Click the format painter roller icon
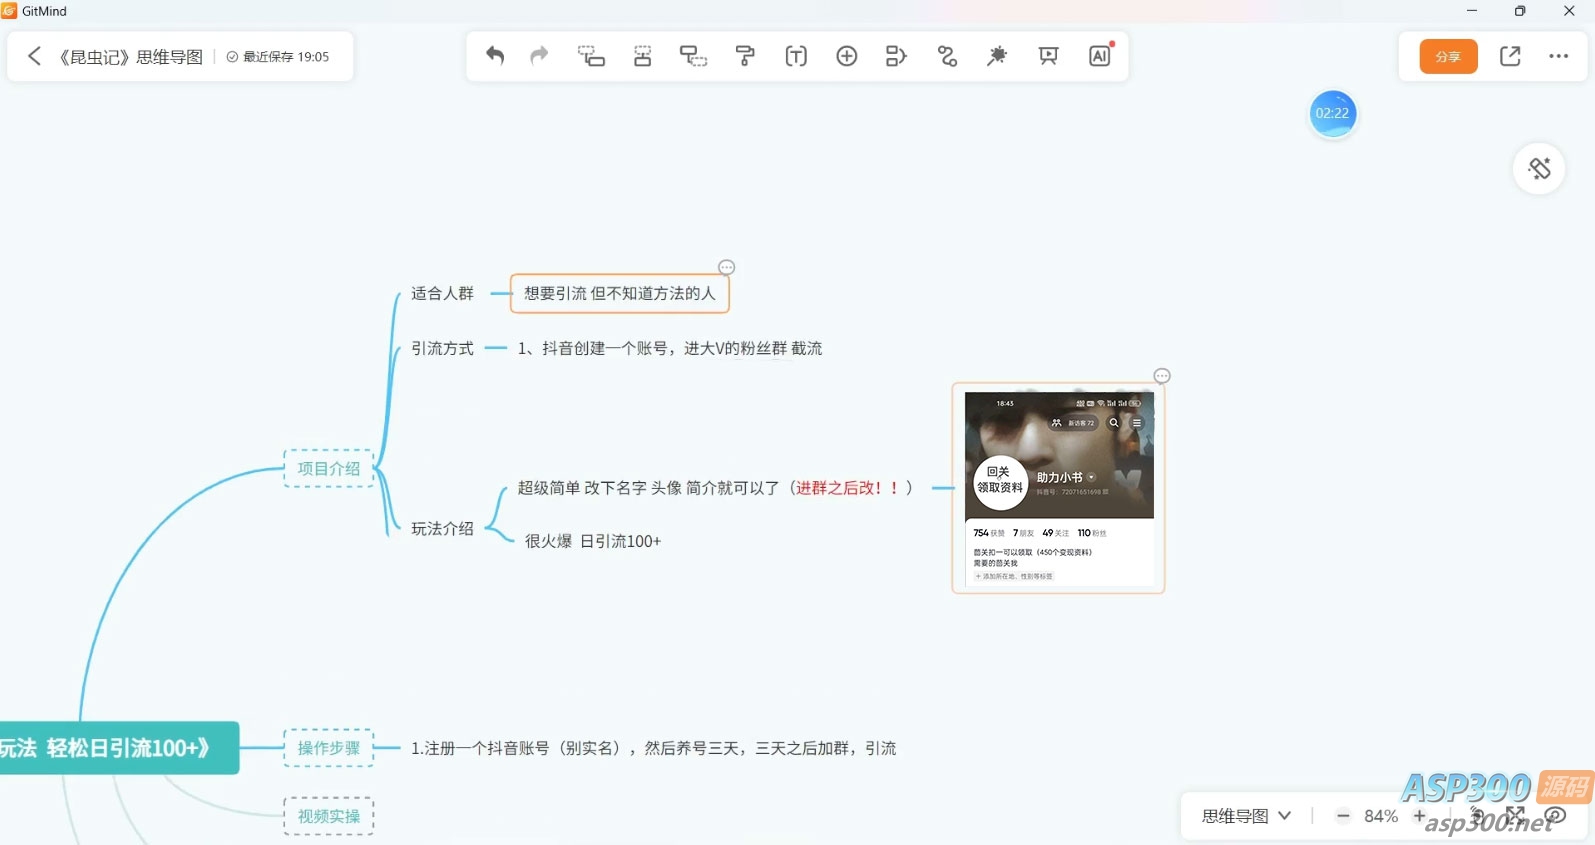 point(745,56)
